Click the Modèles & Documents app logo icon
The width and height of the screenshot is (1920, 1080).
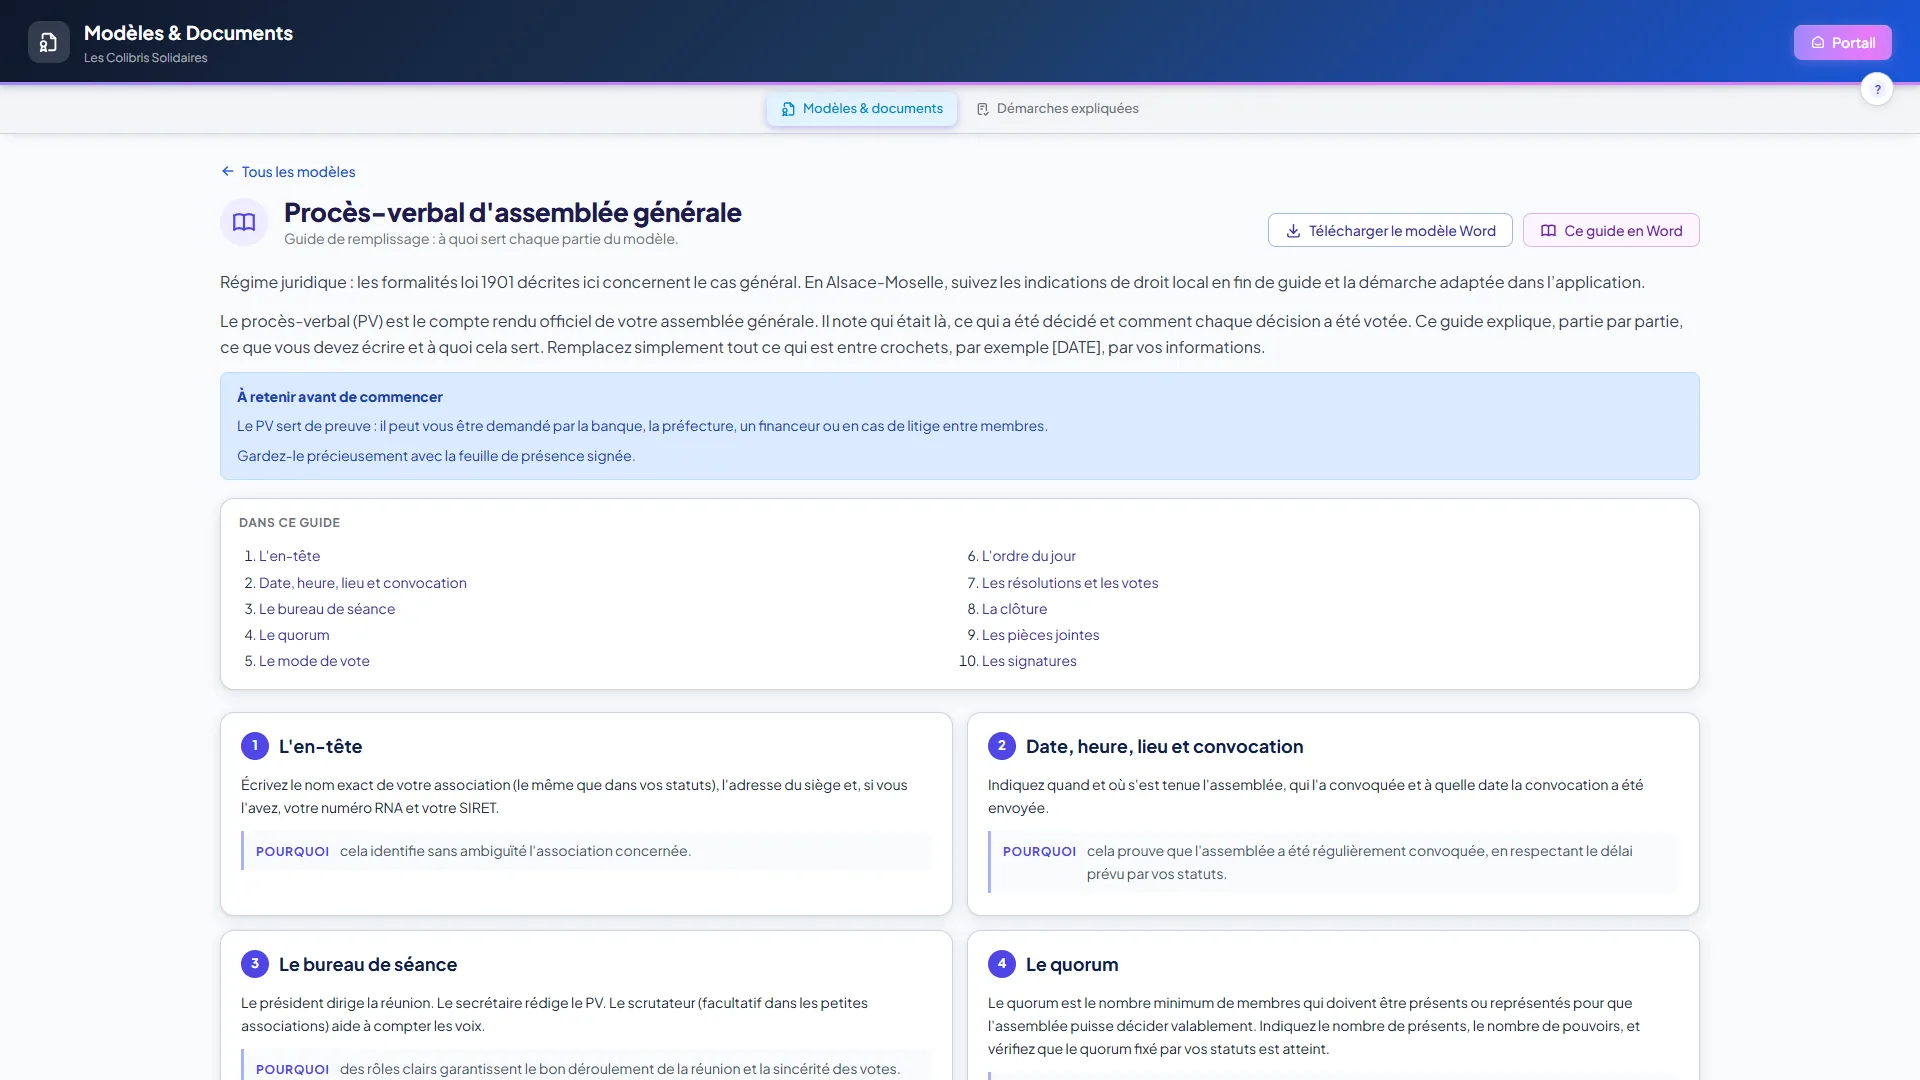(48, 42)
